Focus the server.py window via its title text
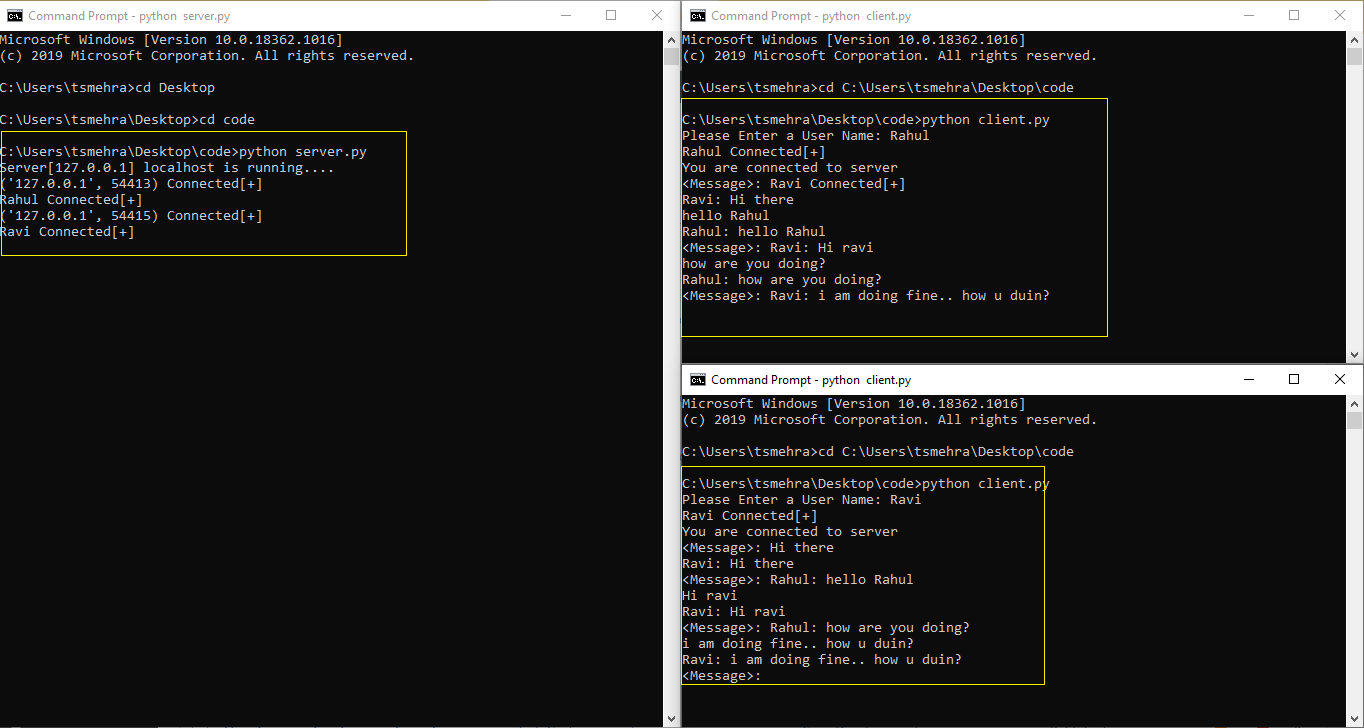This screenshot has height=728, width=1364. (x=99, y=16)
